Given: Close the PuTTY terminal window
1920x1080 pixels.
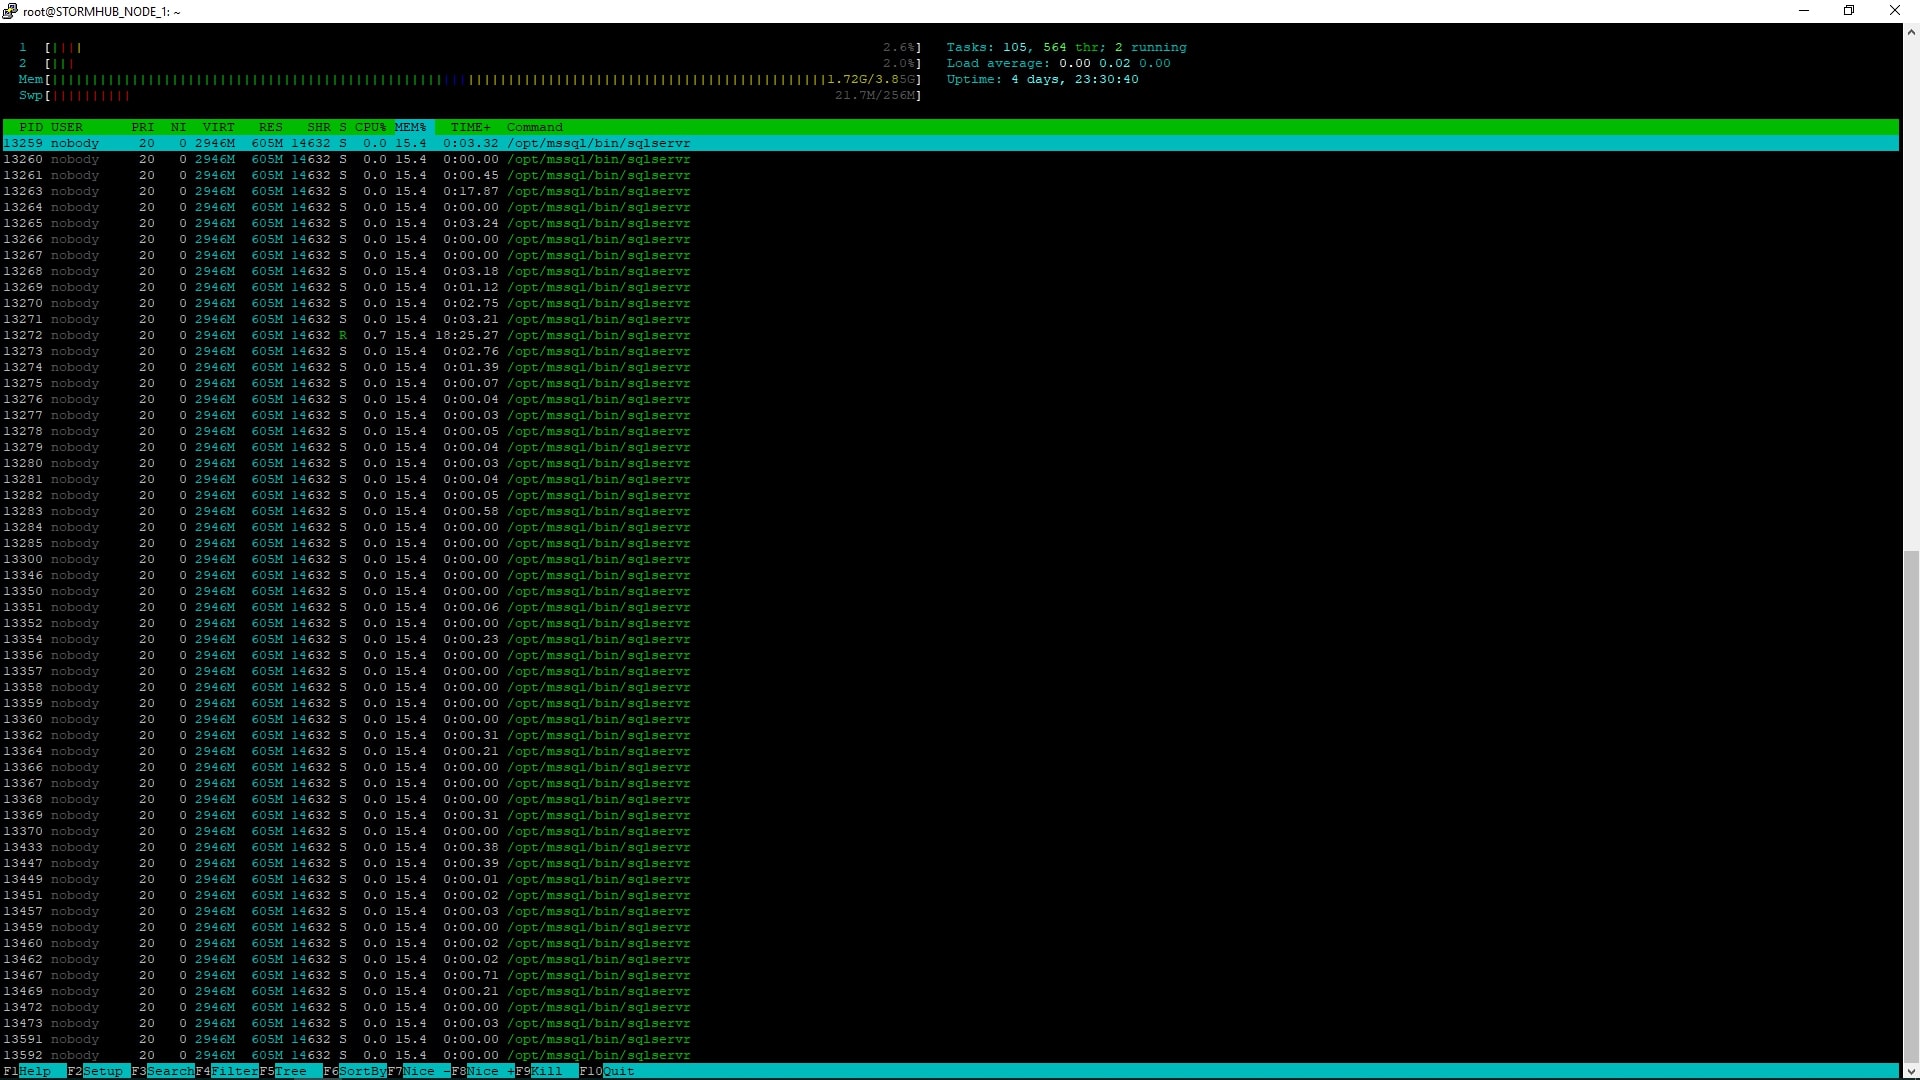Looking at the screenshot, I should (1895, 11).
